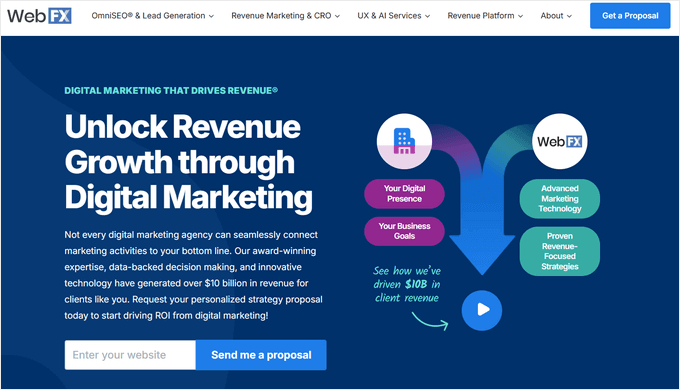Expand chevron next to Revenue Marketing & CRO
Image resolution: width=680 pixels, height=390 pixels.
tap(337, 16)
